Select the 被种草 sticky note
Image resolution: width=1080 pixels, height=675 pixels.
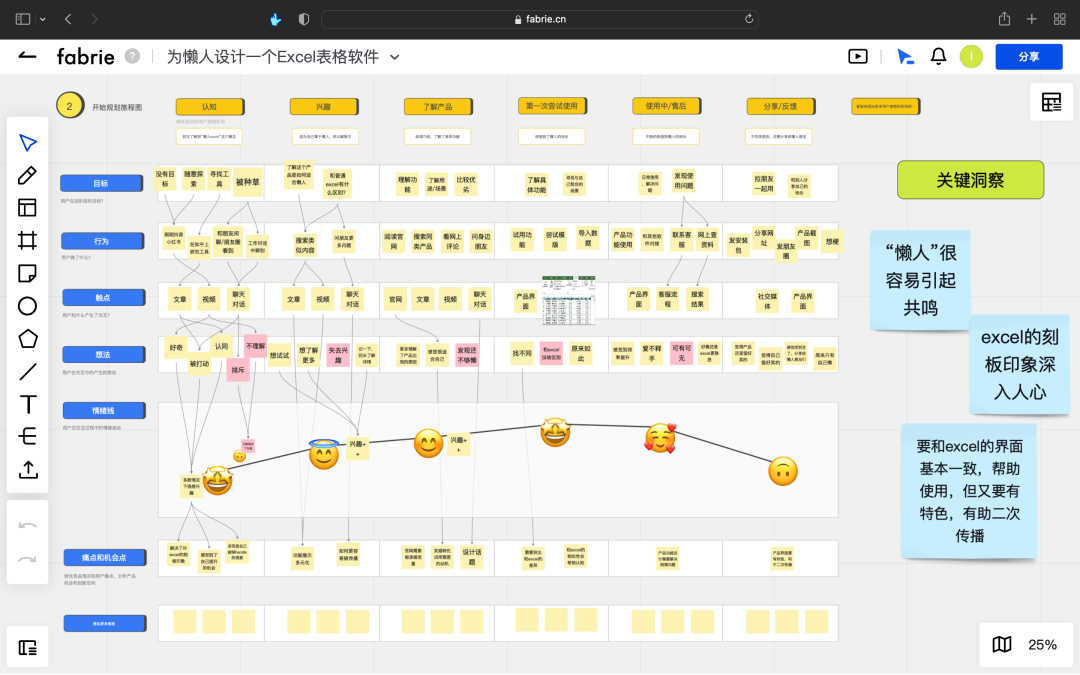[x=248, y=183]
